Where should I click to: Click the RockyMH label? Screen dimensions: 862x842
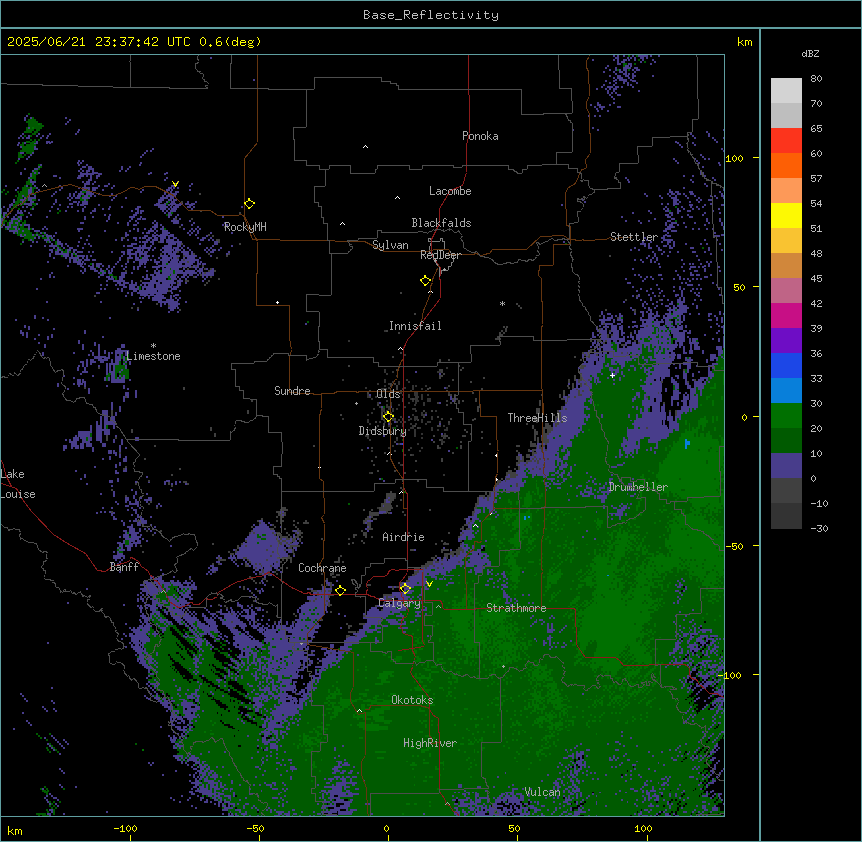245,227
